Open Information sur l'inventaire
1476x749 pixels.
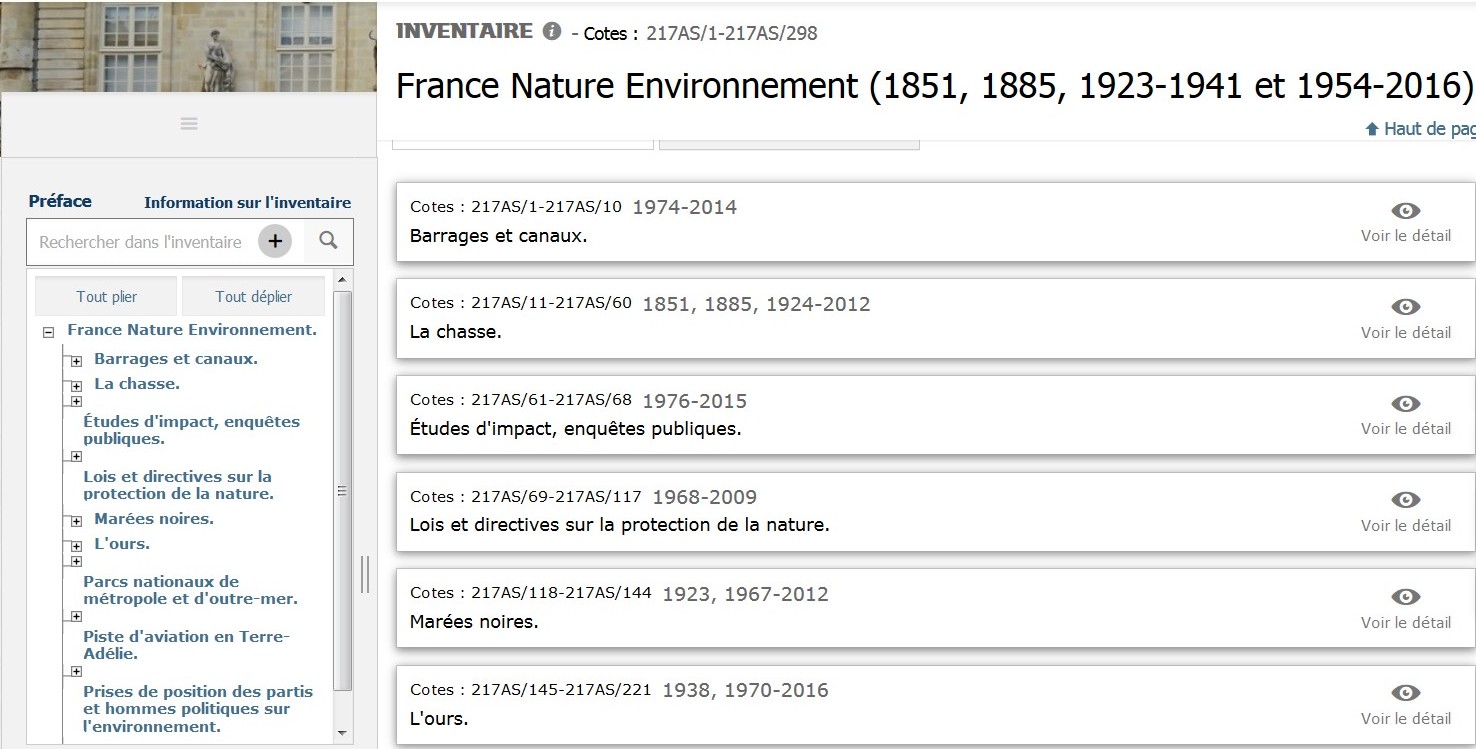tap(247, 202)
